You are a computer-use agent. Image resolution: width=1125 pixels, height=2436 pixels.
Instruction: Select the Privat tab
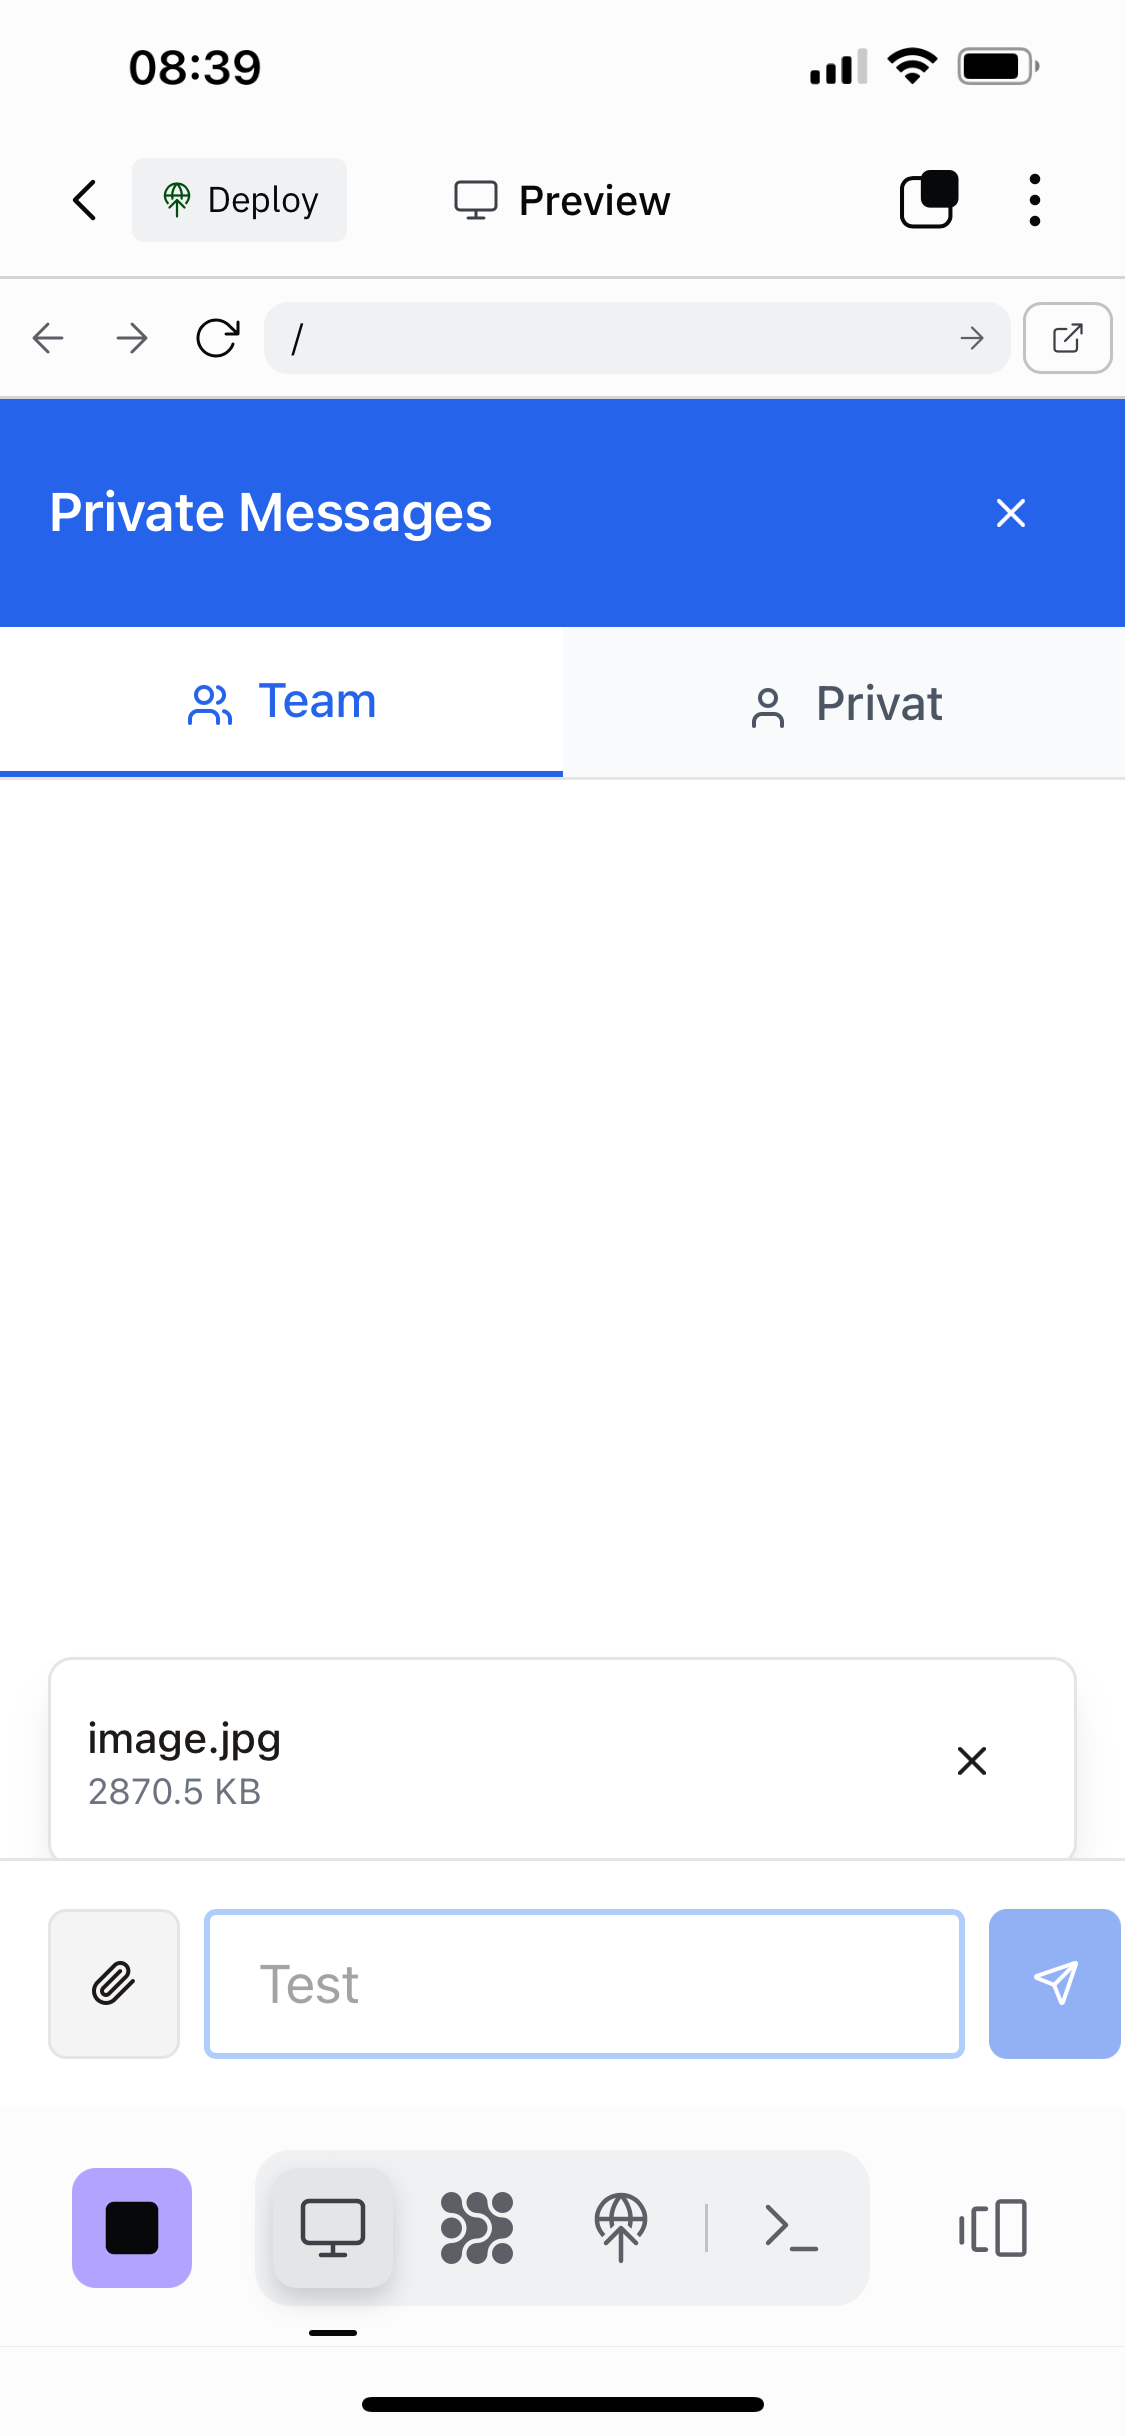point(845,704)
